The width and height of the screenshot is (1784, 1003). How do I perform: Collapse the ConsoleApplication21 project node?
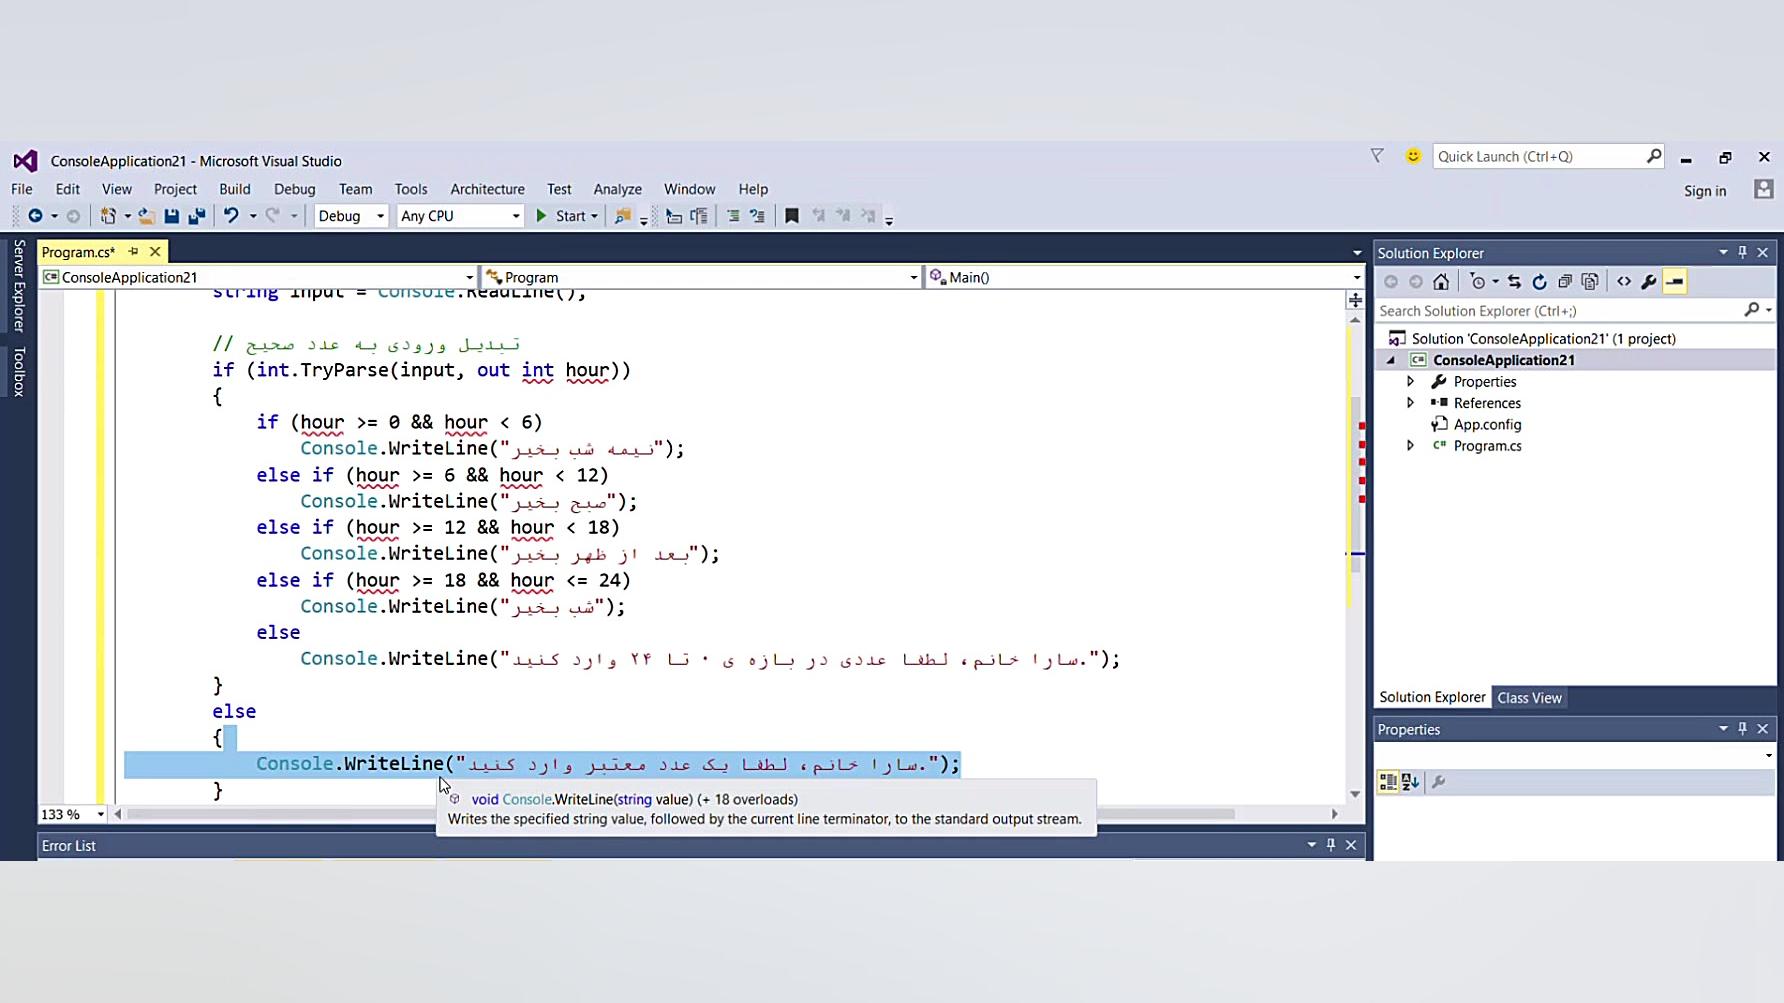[1391, 360]
